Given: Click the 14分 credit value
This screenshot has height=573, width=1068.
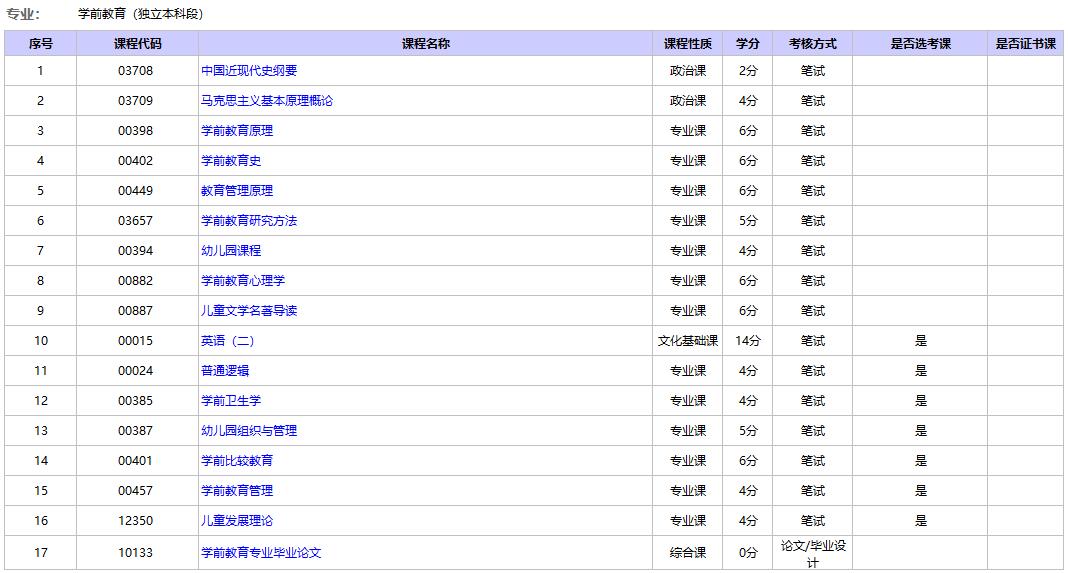Looking at the screenshot, I should [748, 341].
